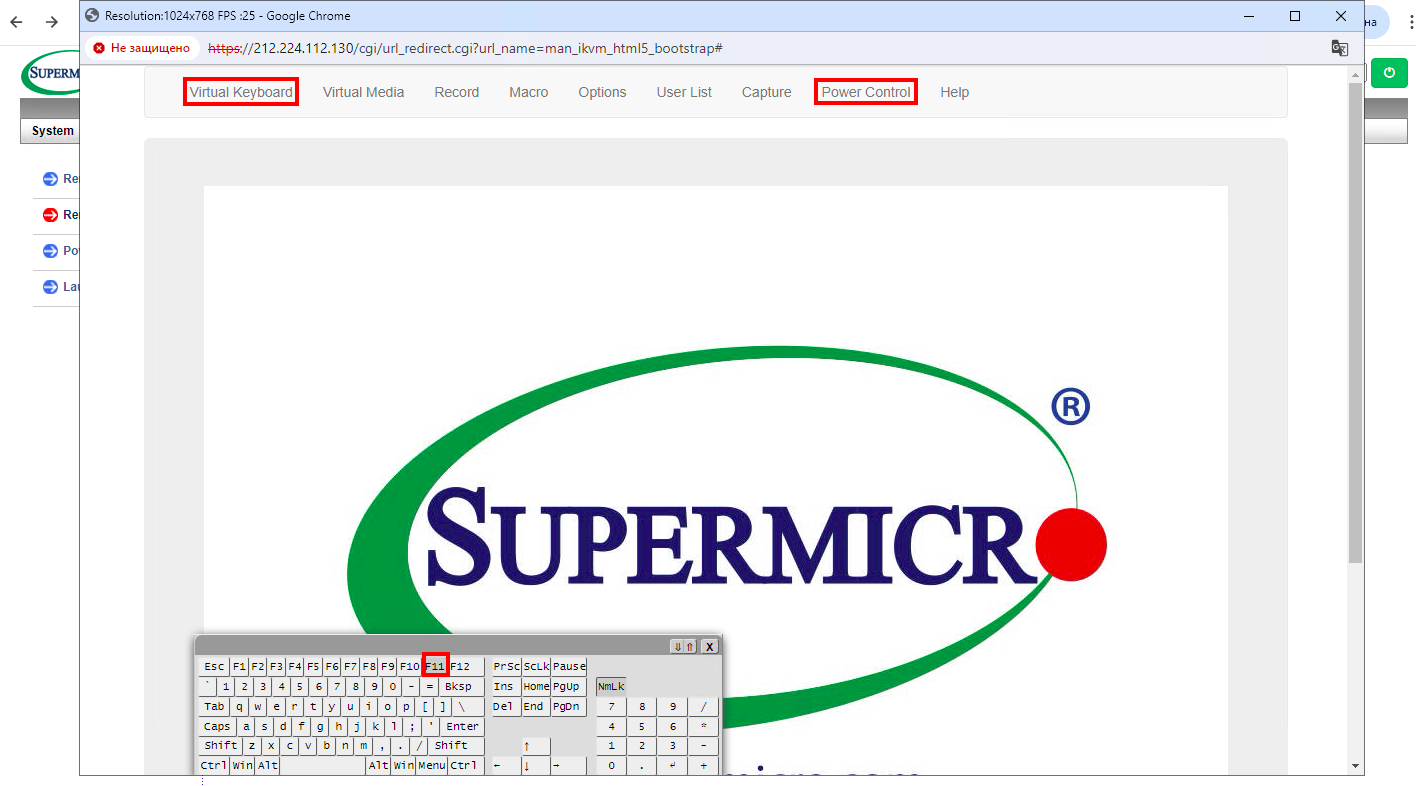Screen dimensions: 1416x786
Task: Click browser forward arrow in background window
Action: (x=52, y=22)
